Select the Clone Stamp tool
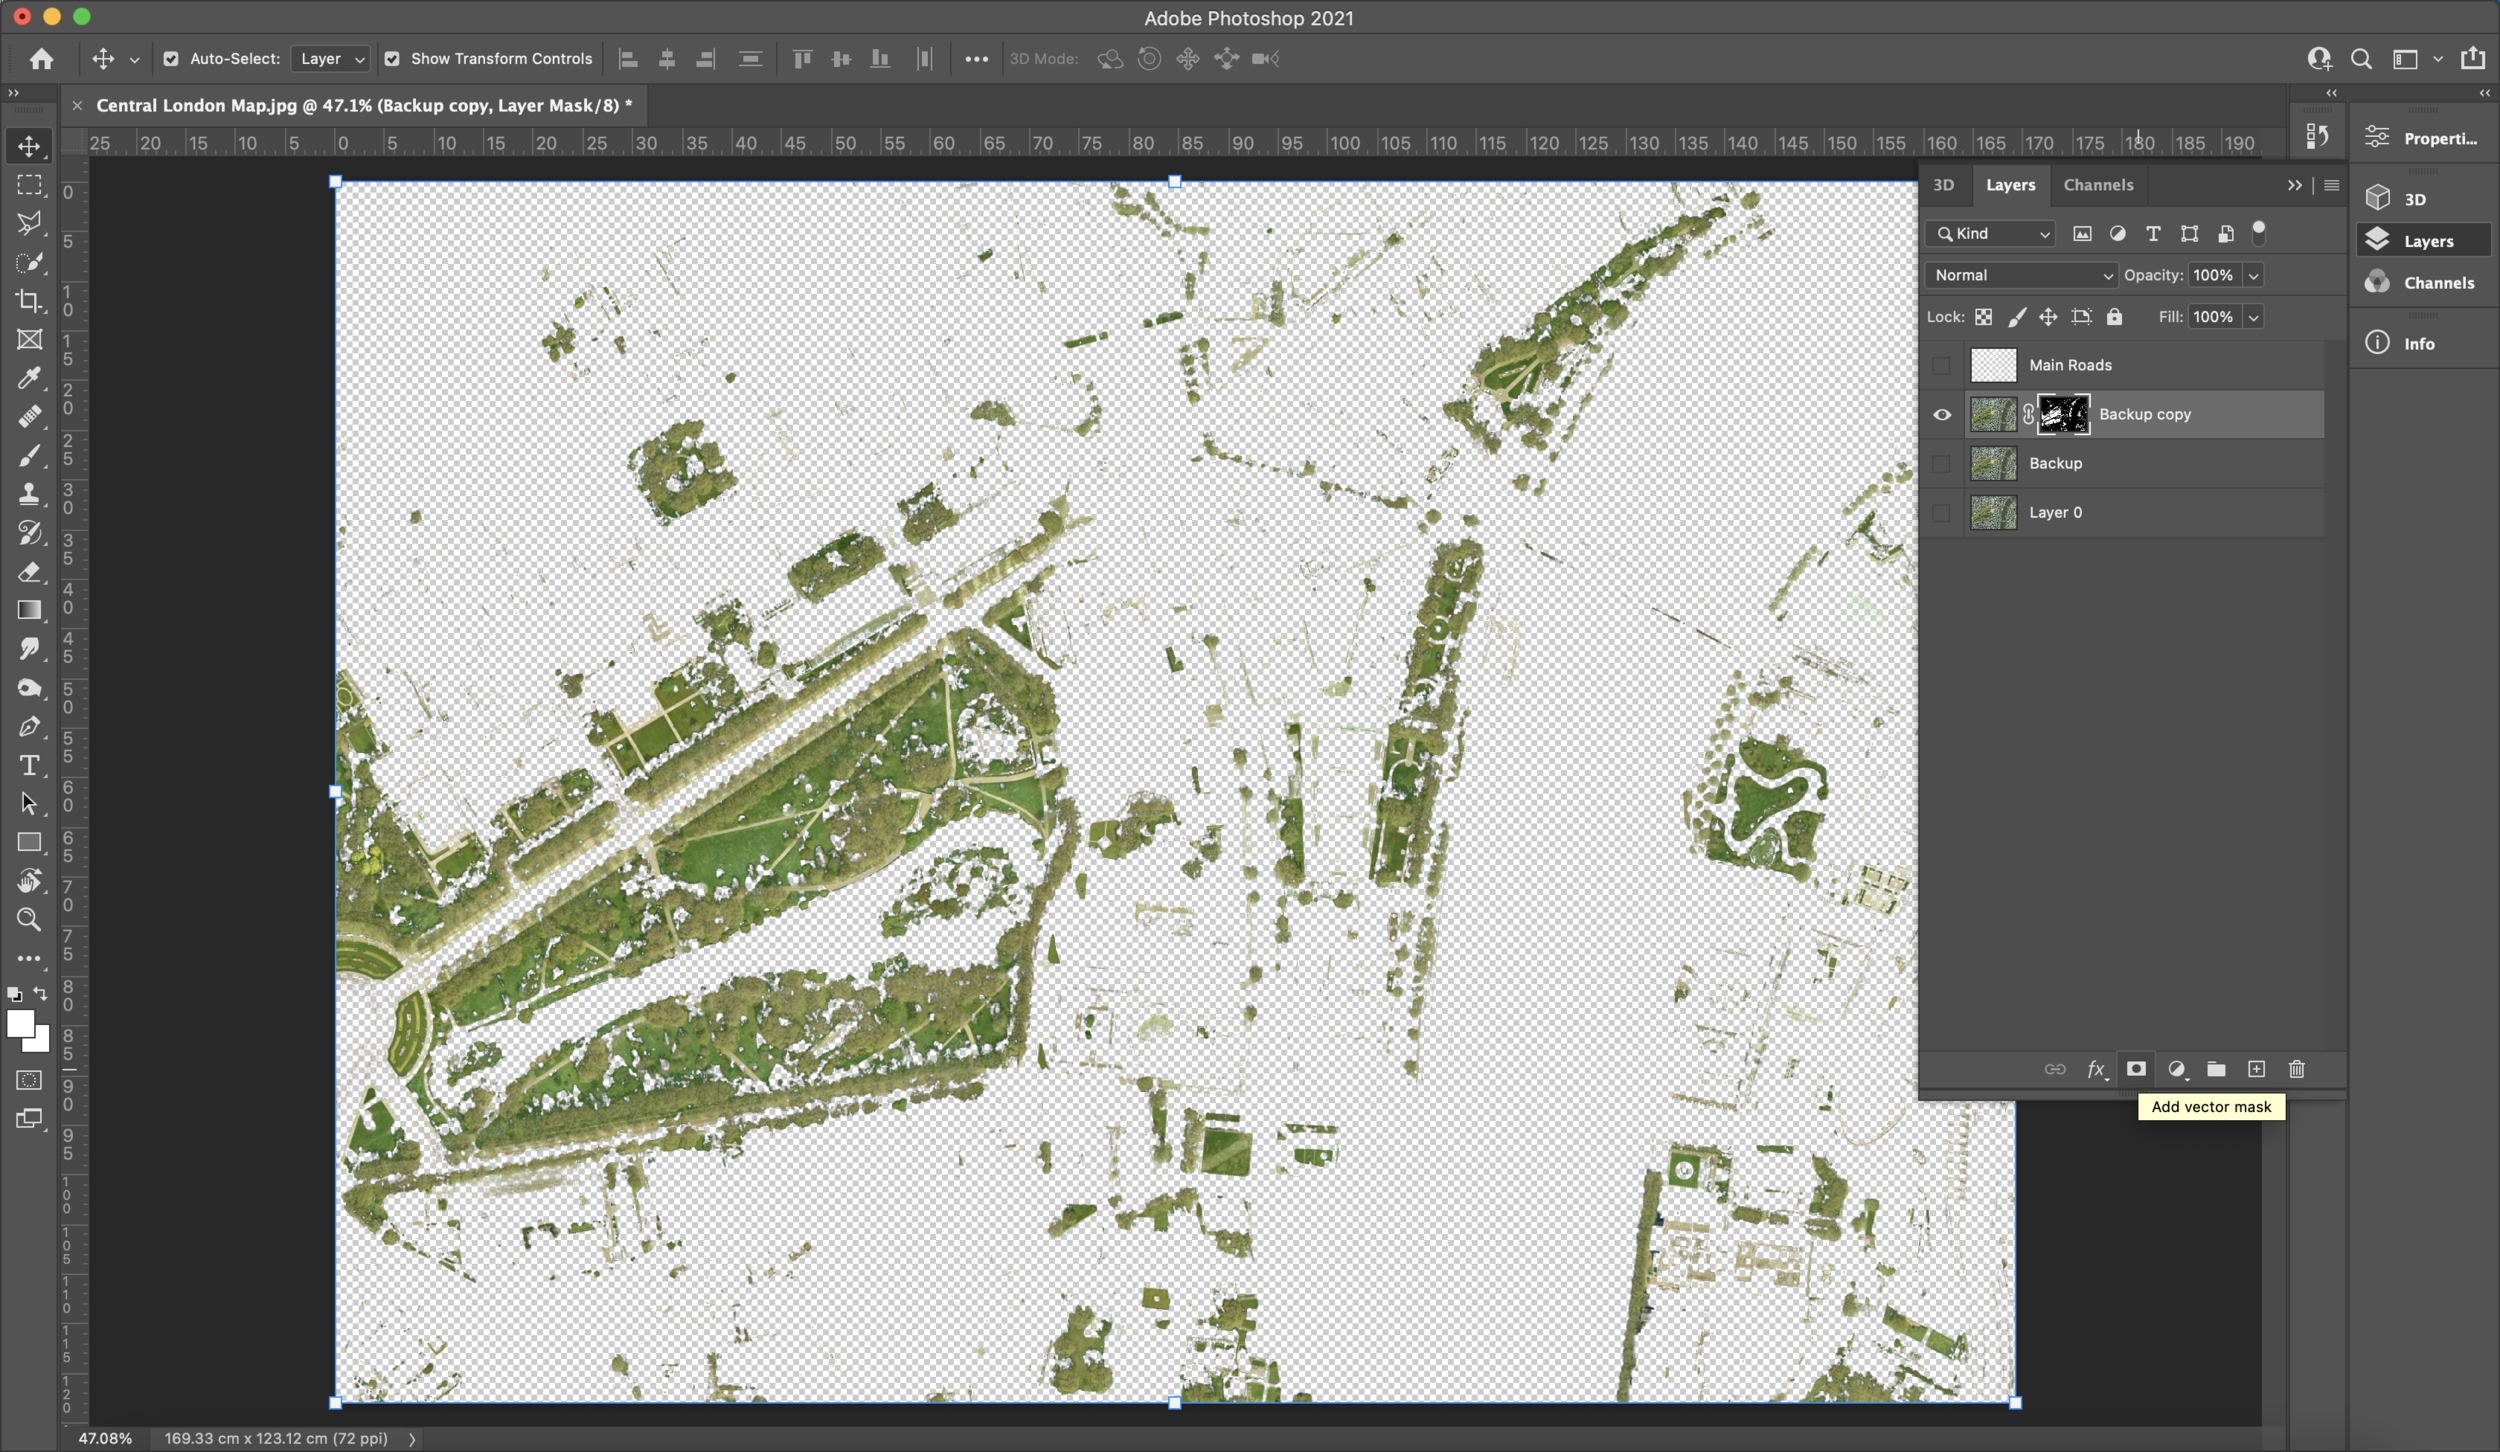This screenshot has width=2500, height=1452. [29, 494]
